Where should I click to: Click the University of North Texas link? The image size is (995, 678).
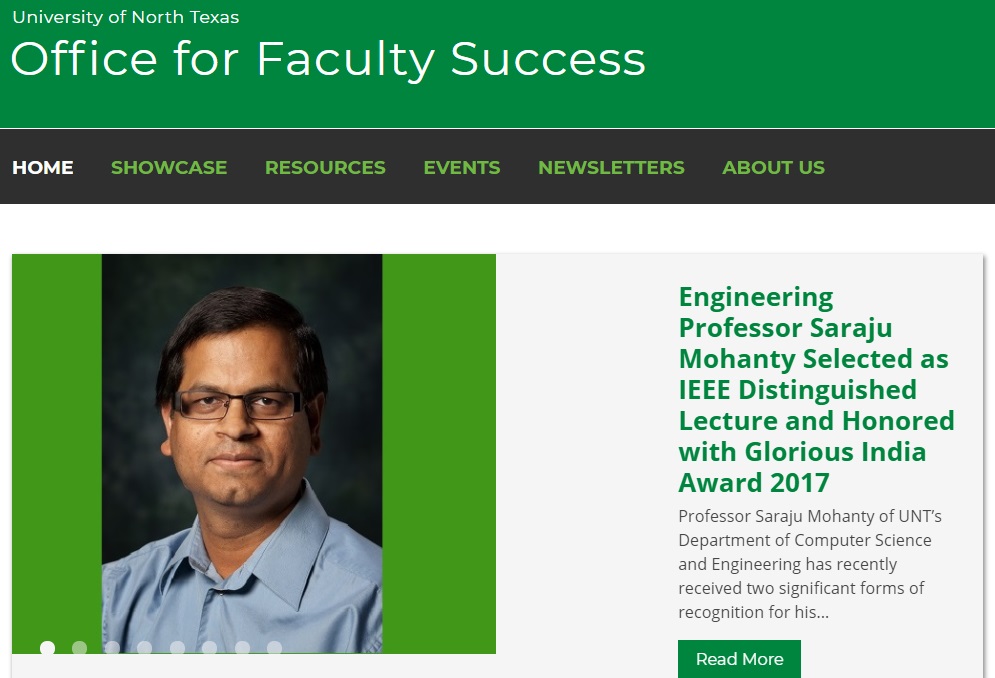(x=126, y=17)
